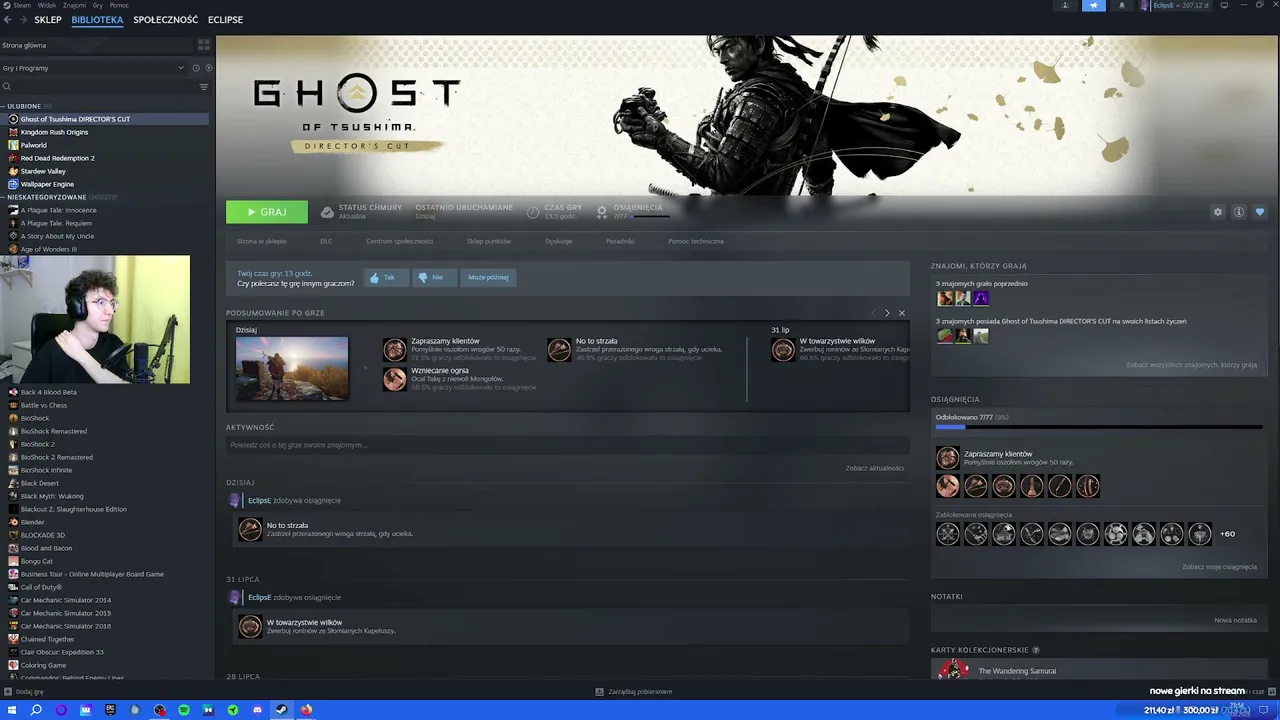Image resolution: width=1280 pixels, height=720 pixels.
Task: Open Discord from the taskbar
Action: [257, 710]
